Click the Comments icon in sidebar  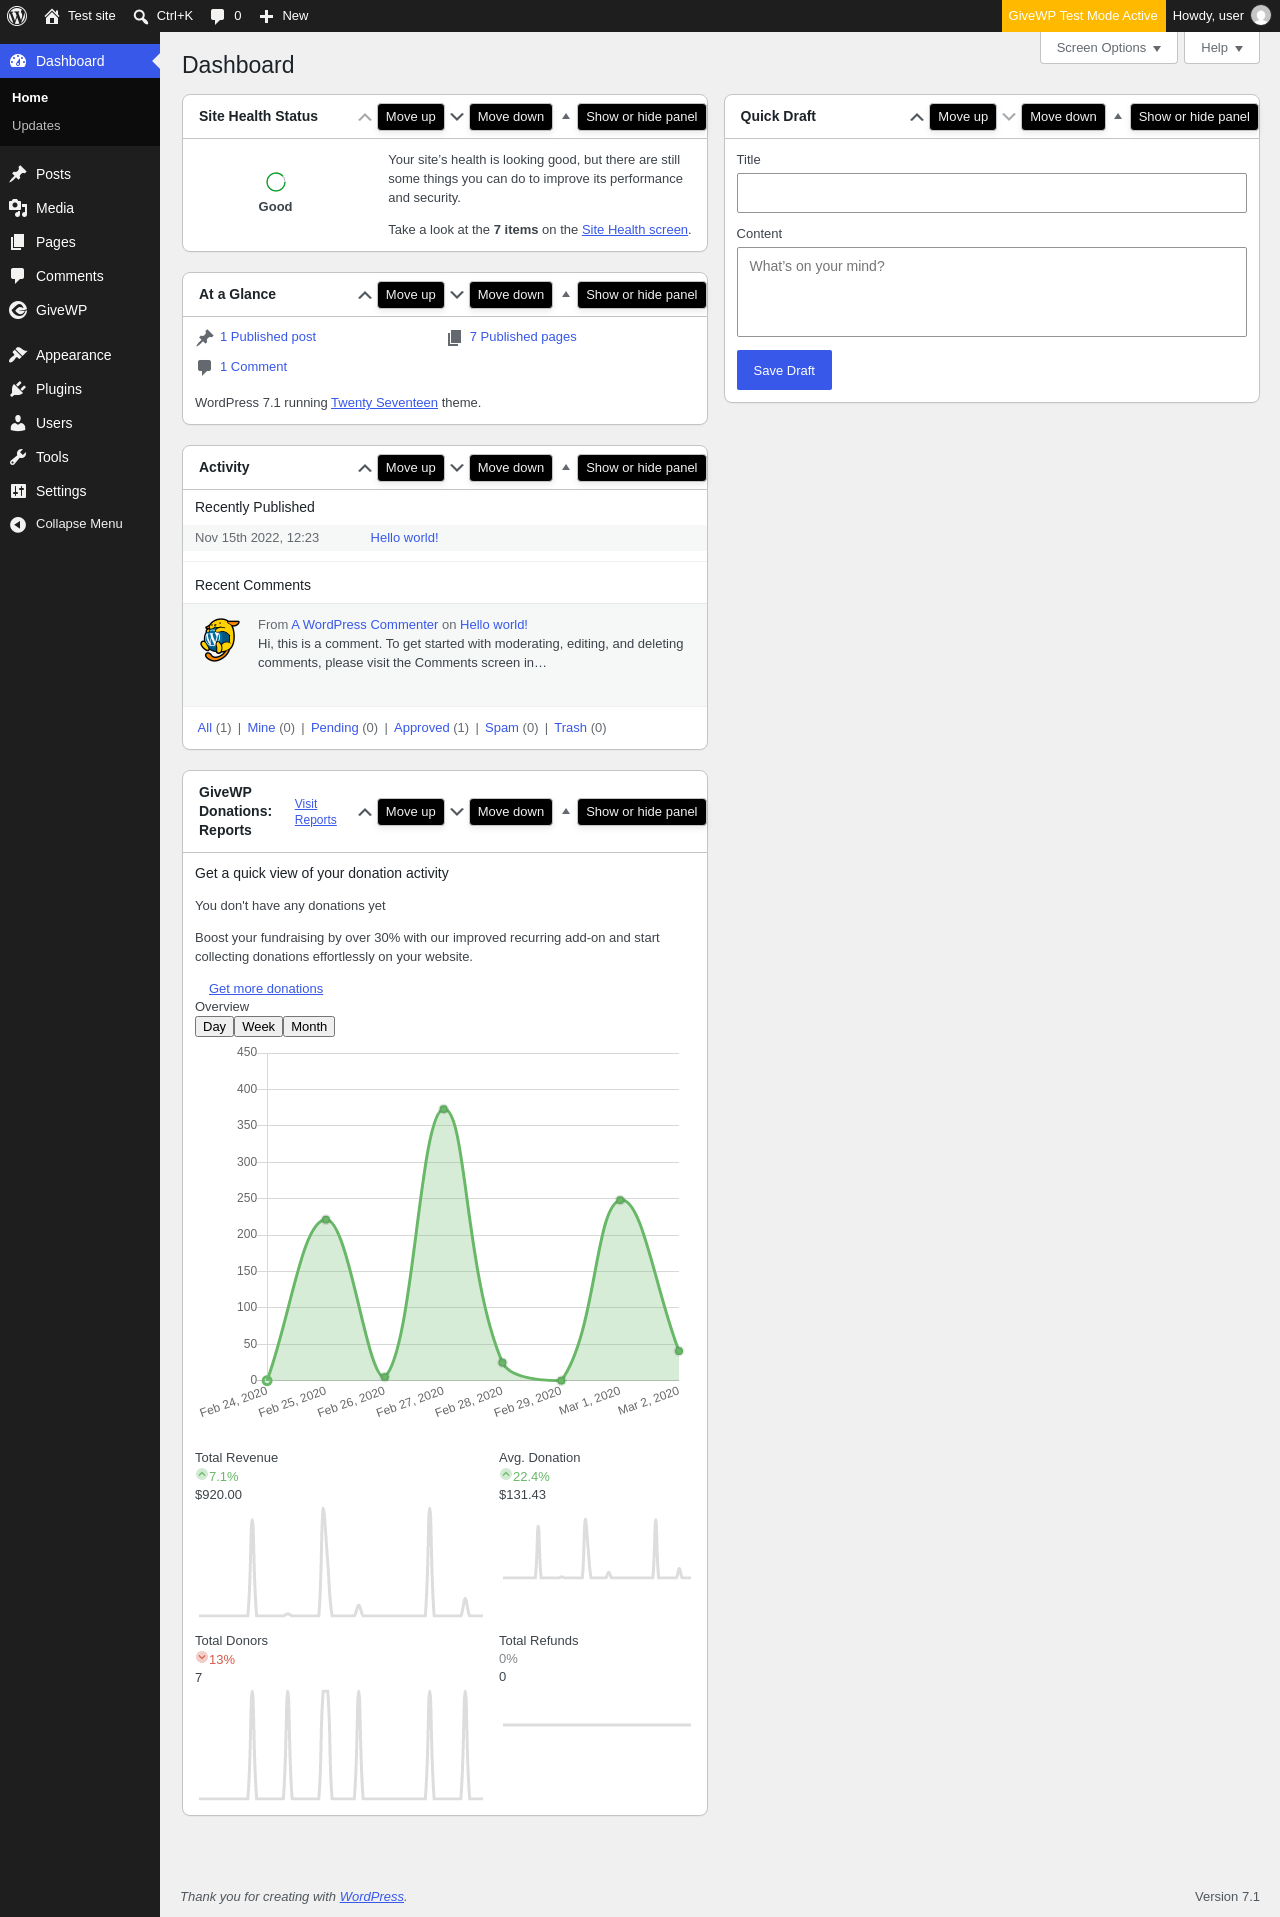pyautogui.click(x=18, y=276)
